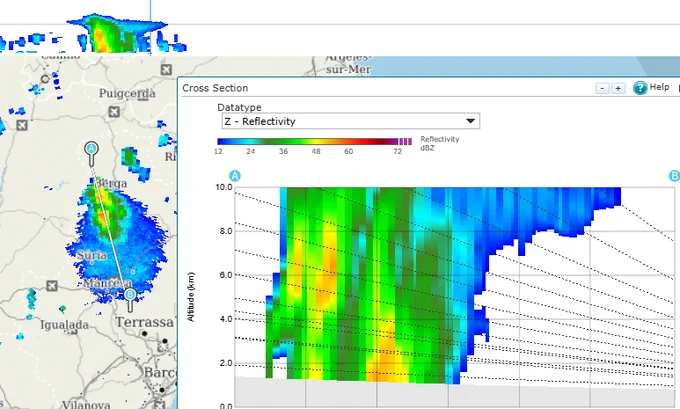
Task: Click the 72 dBZ scale value
Action: [397, 151]
